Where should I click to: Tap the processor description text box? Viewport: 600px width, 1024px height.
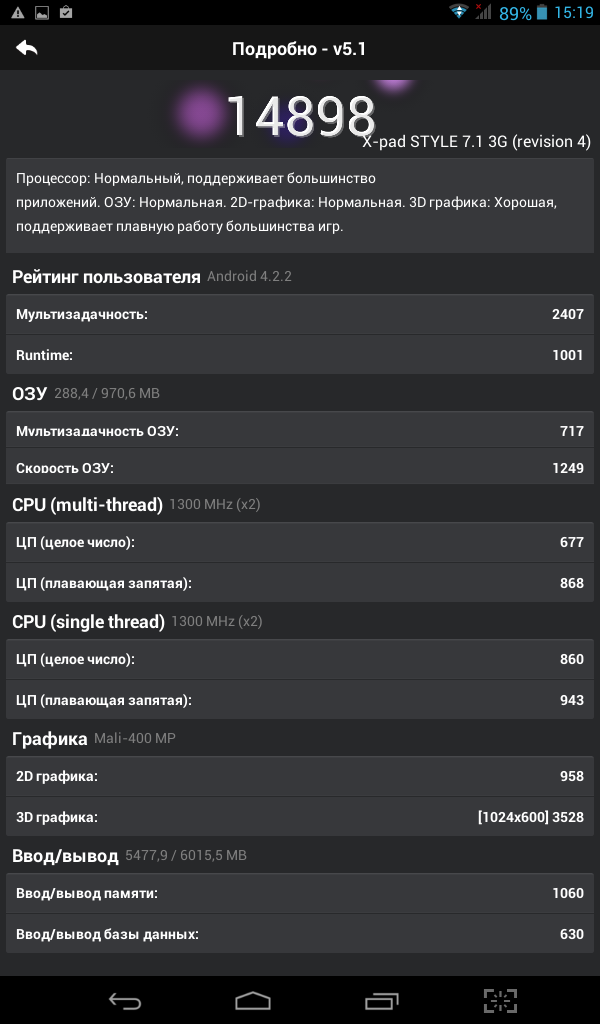coord(300,203)
